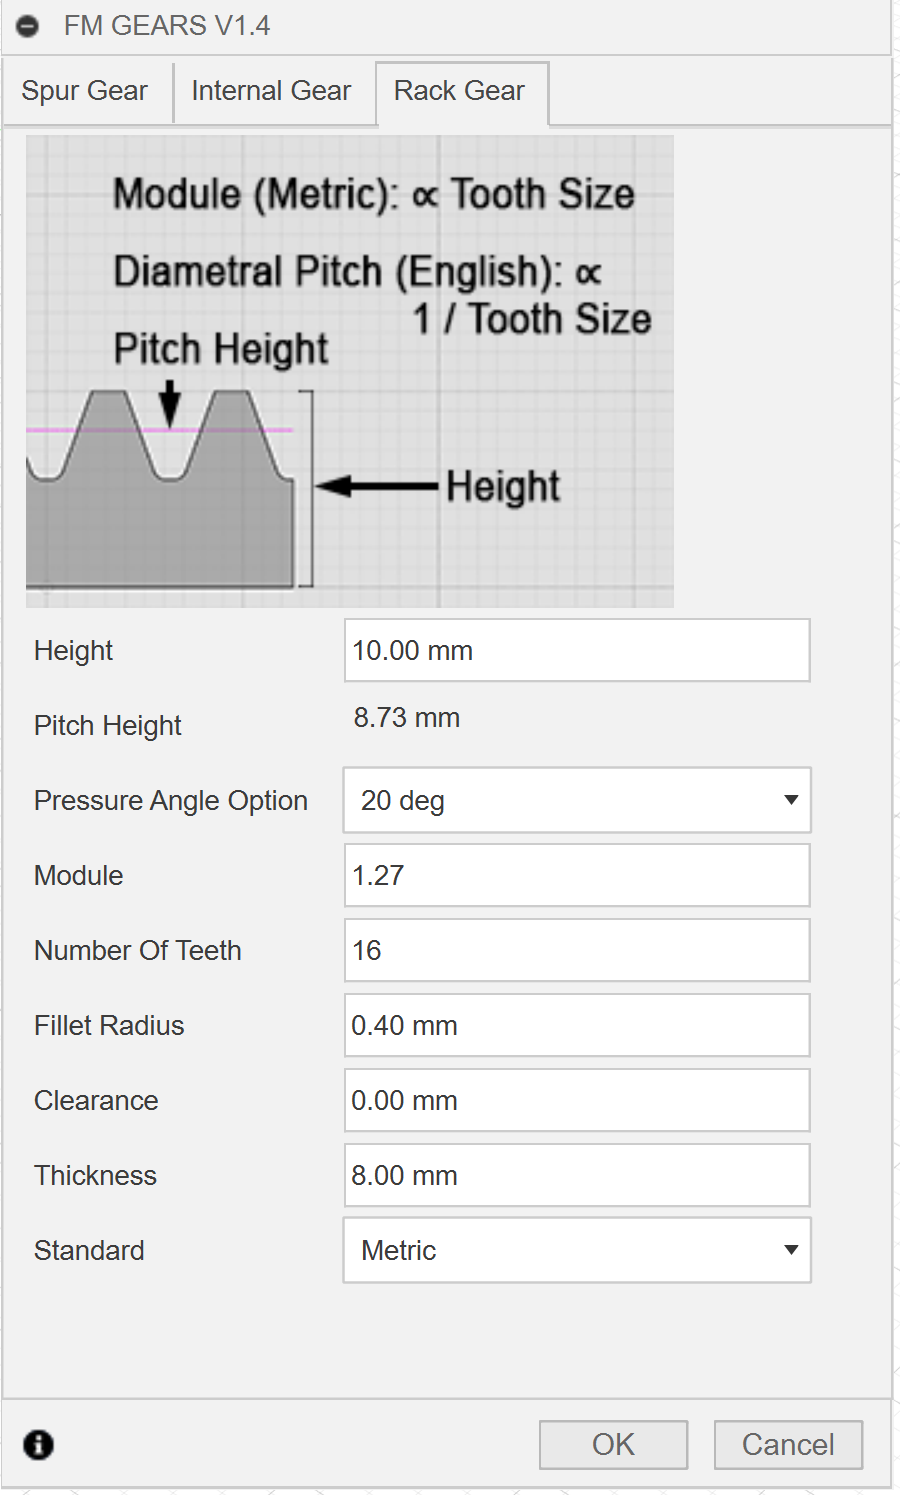Click the Metric standard combo box
This screenshot has width=900, height=1495.
[560, 1250]
